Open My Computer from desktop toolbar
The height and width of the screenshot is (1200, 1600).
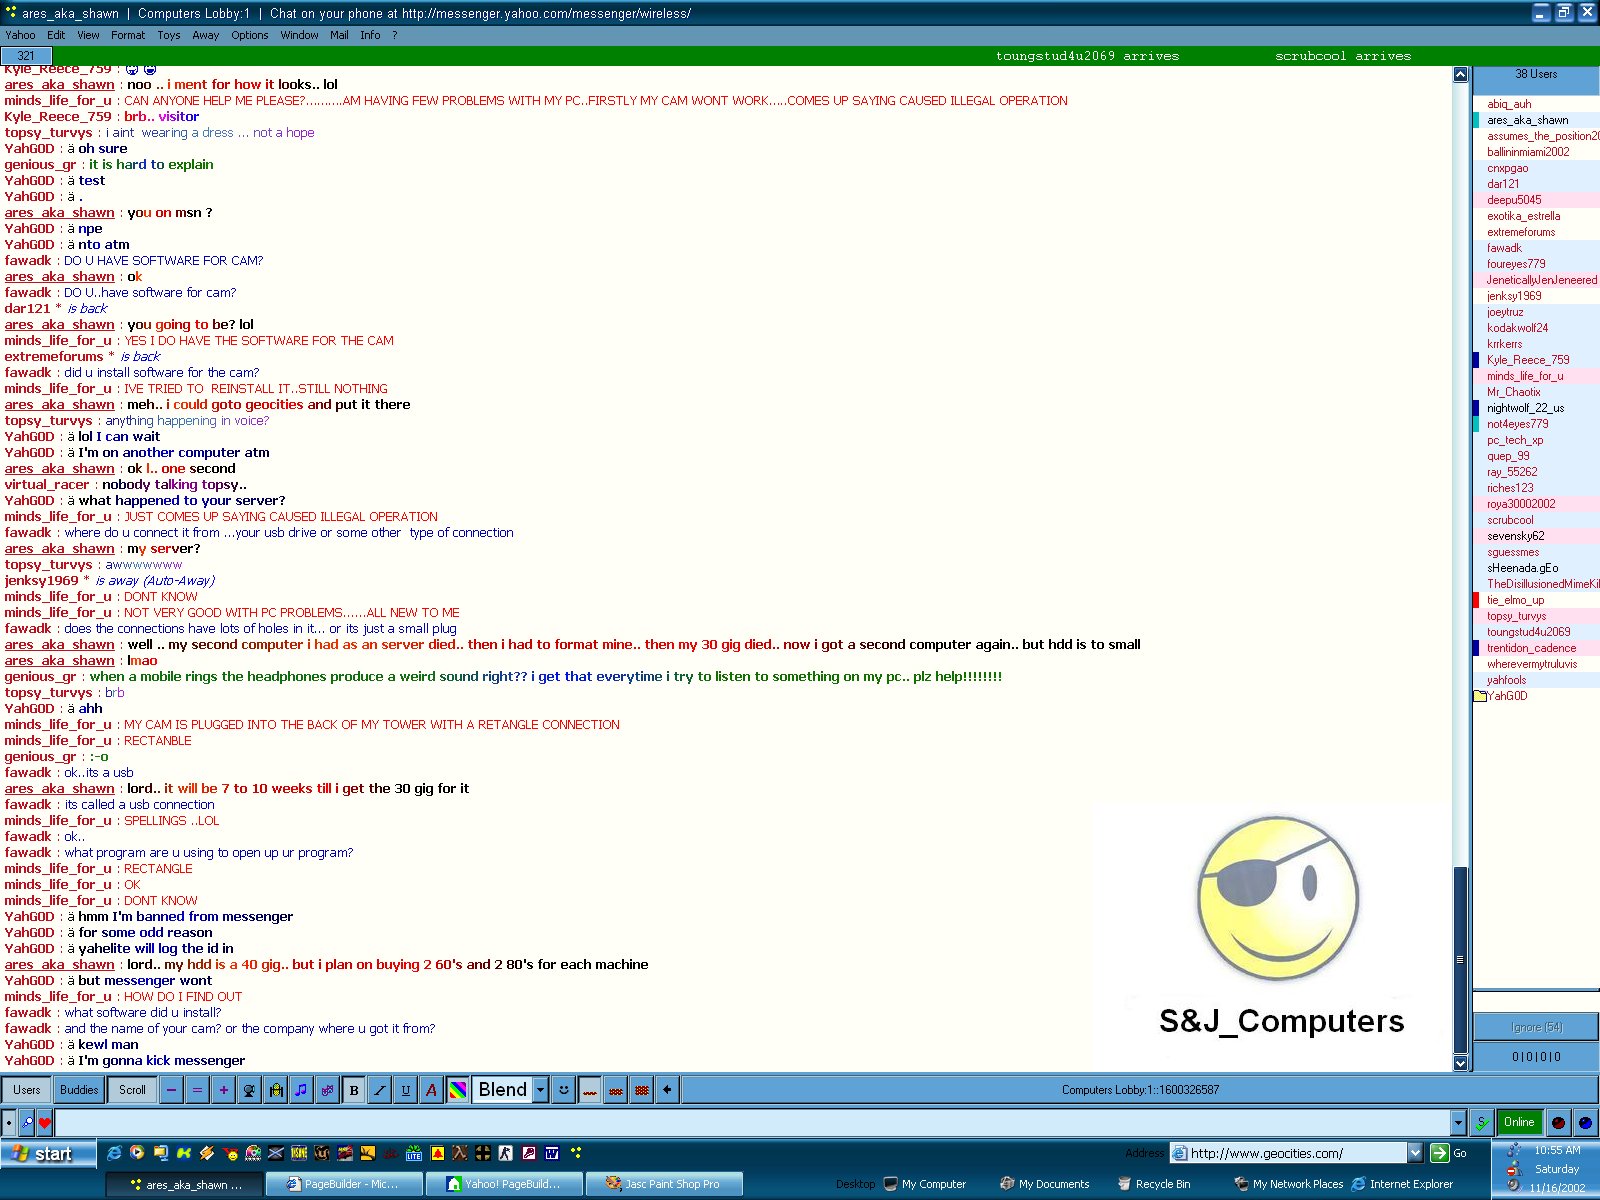925,1184
